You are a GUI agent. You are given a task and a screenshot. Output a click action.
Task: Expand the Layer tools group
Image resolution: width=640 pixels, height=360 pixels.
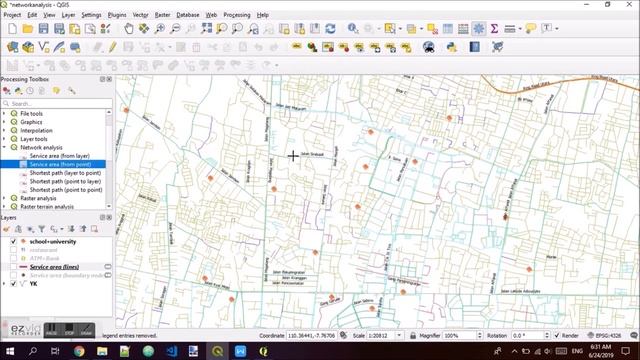click(x=4, y=139)
